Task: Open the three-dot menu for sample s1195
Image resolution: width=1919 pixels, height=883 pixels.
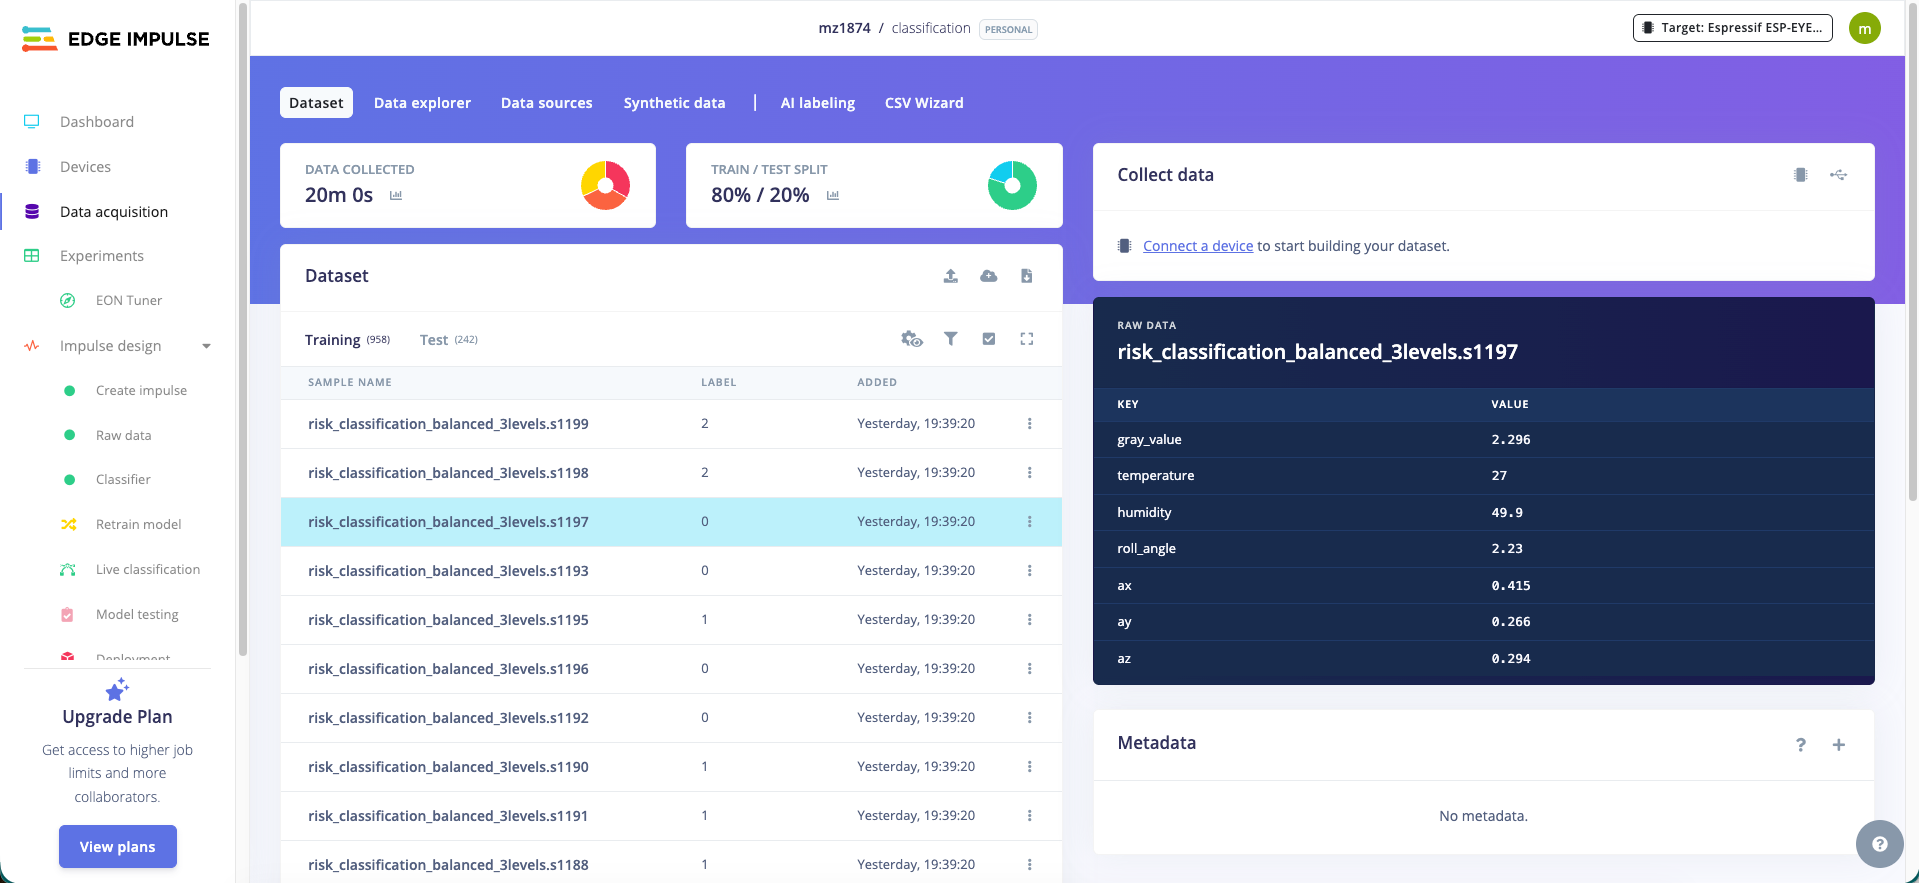Action: [1029, 620]
